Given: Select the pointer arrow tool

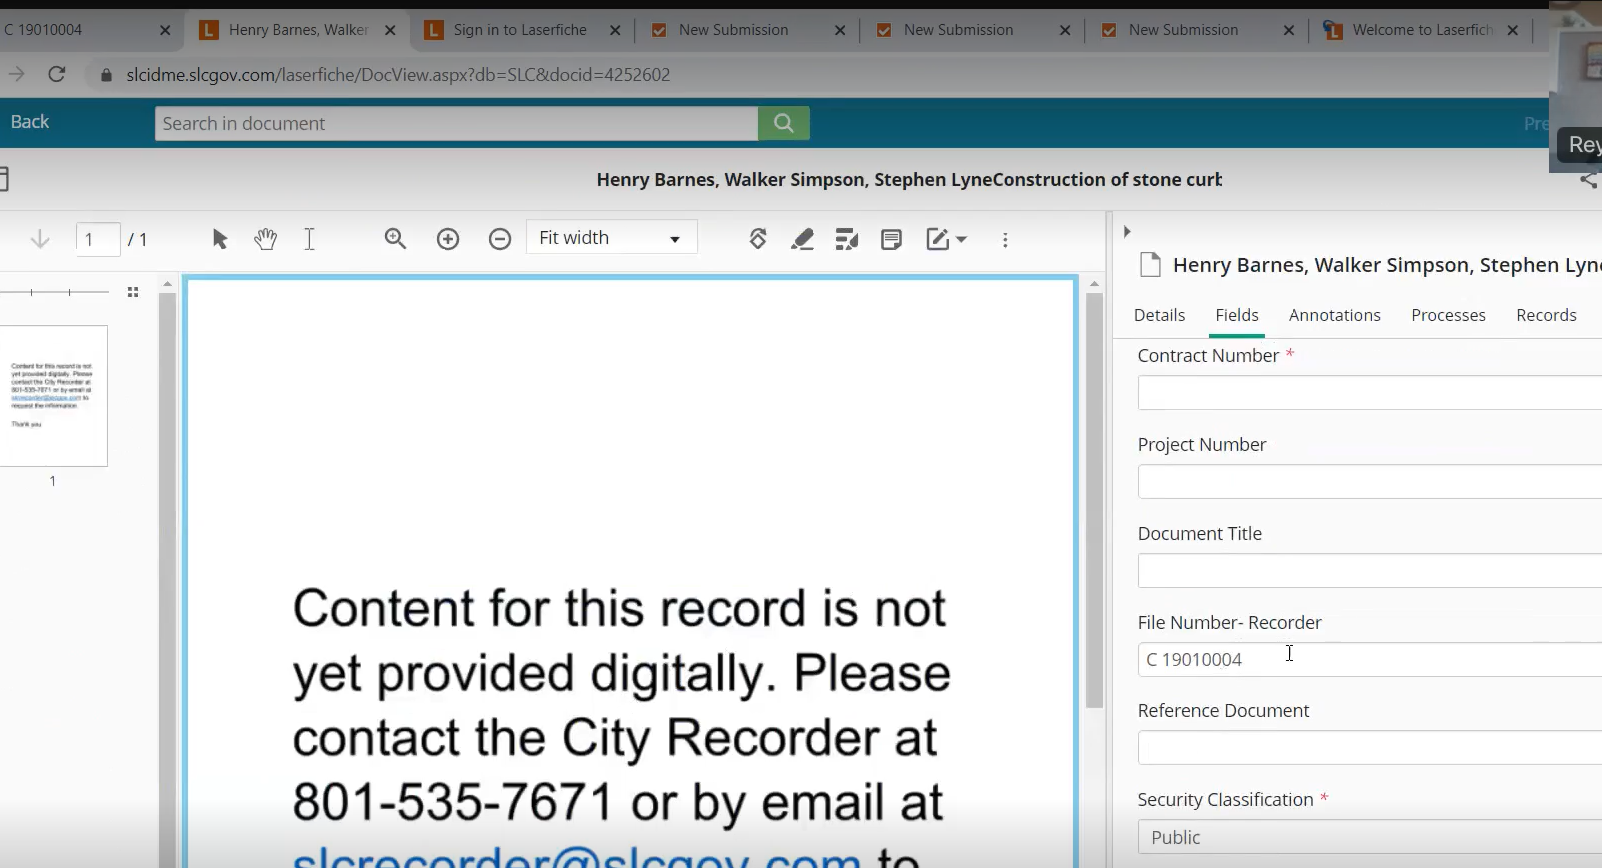Looking at the screenshot, I should 220,239.
